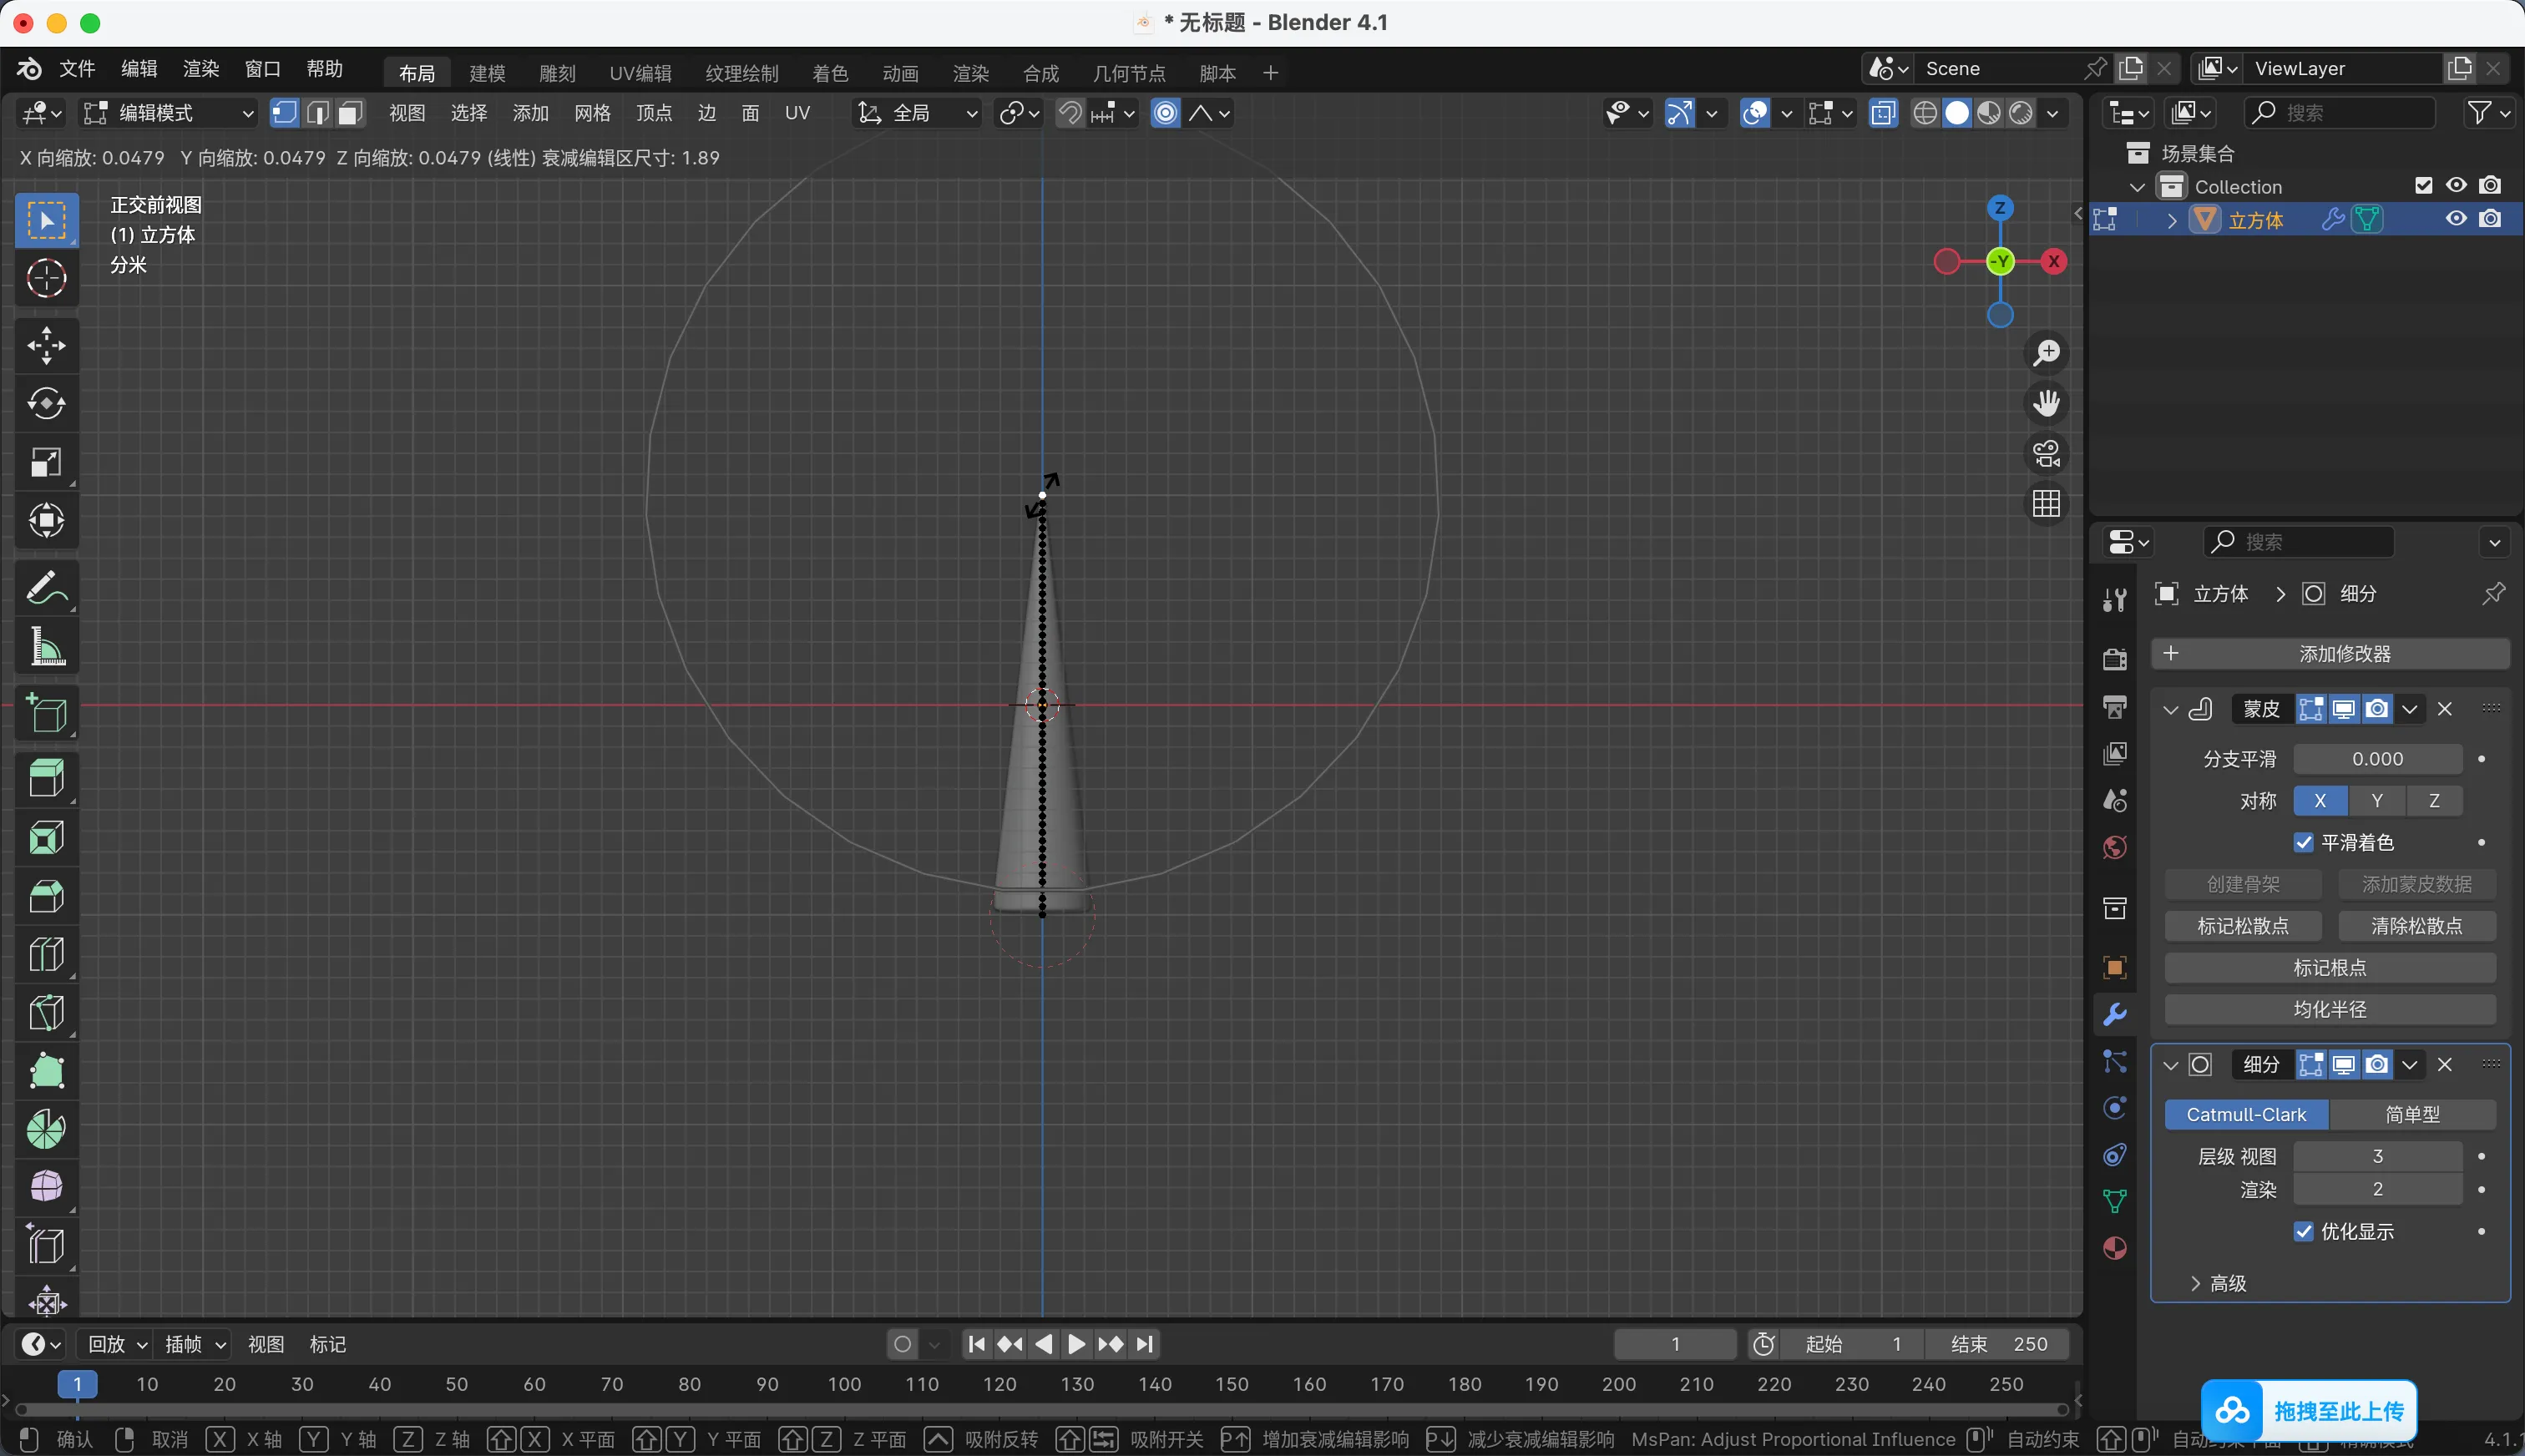
Task: Select the Rotate tool icon
Action: [46, 403]
